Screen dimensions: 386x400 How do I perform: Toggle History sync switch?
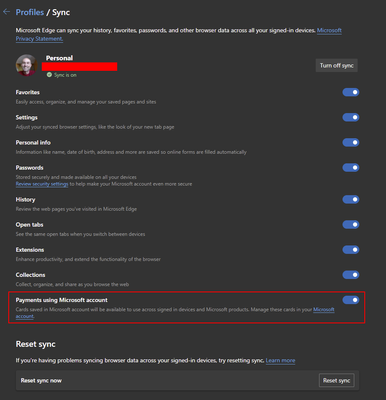coord(351,199)
